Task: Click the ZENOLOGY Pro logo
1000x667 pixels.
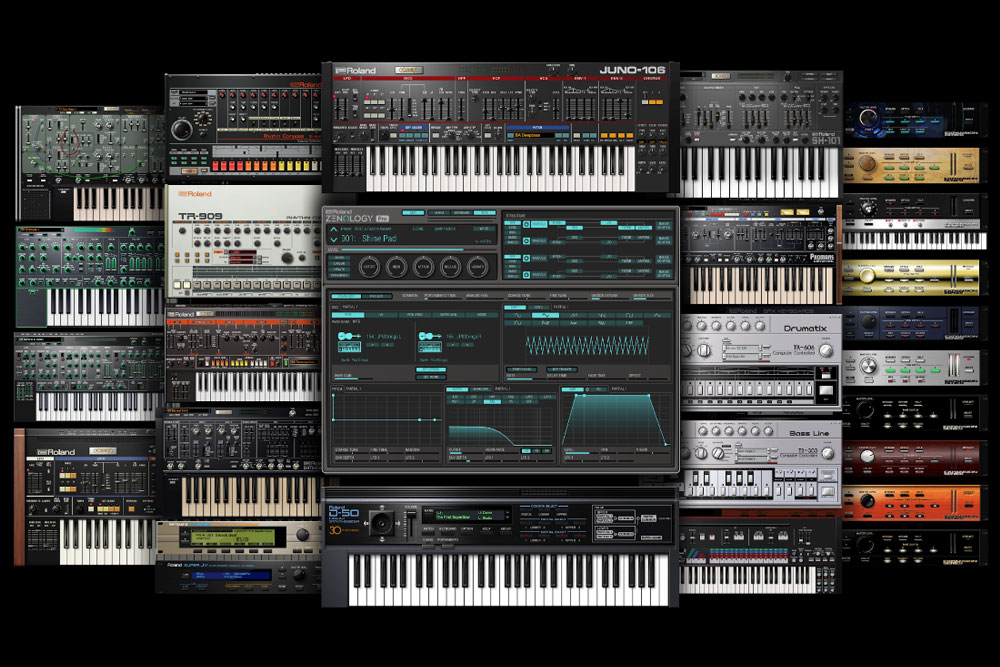Action: click(357, 218)
